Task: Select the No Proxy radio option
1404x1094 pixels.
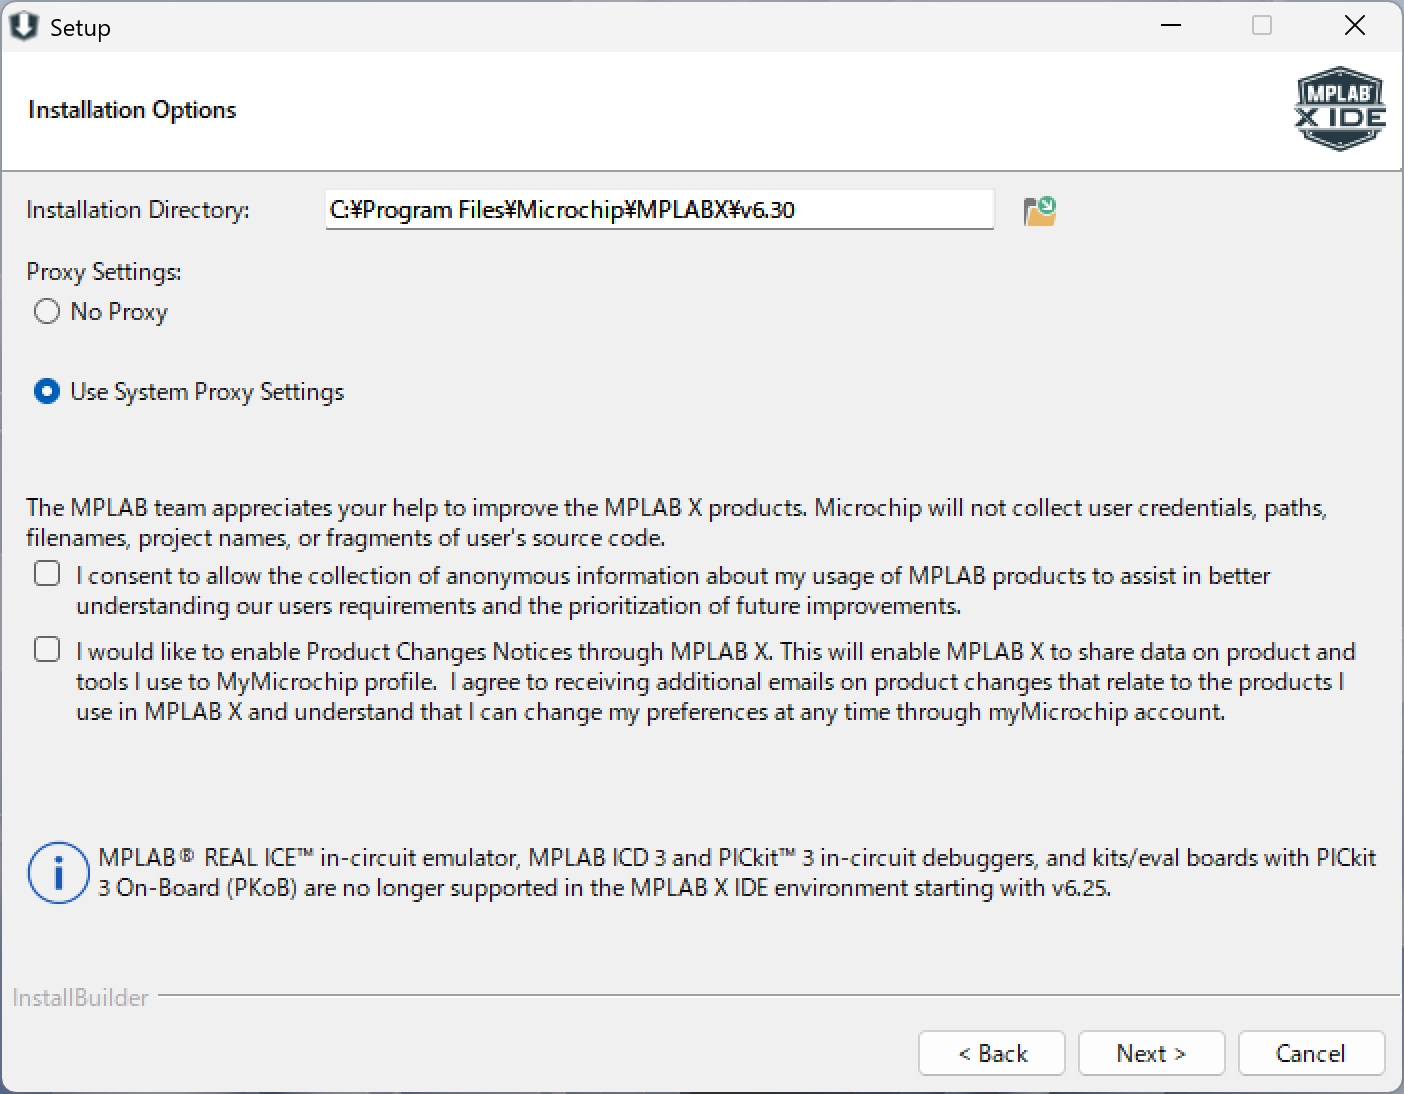Action: [x=47, y=312]
